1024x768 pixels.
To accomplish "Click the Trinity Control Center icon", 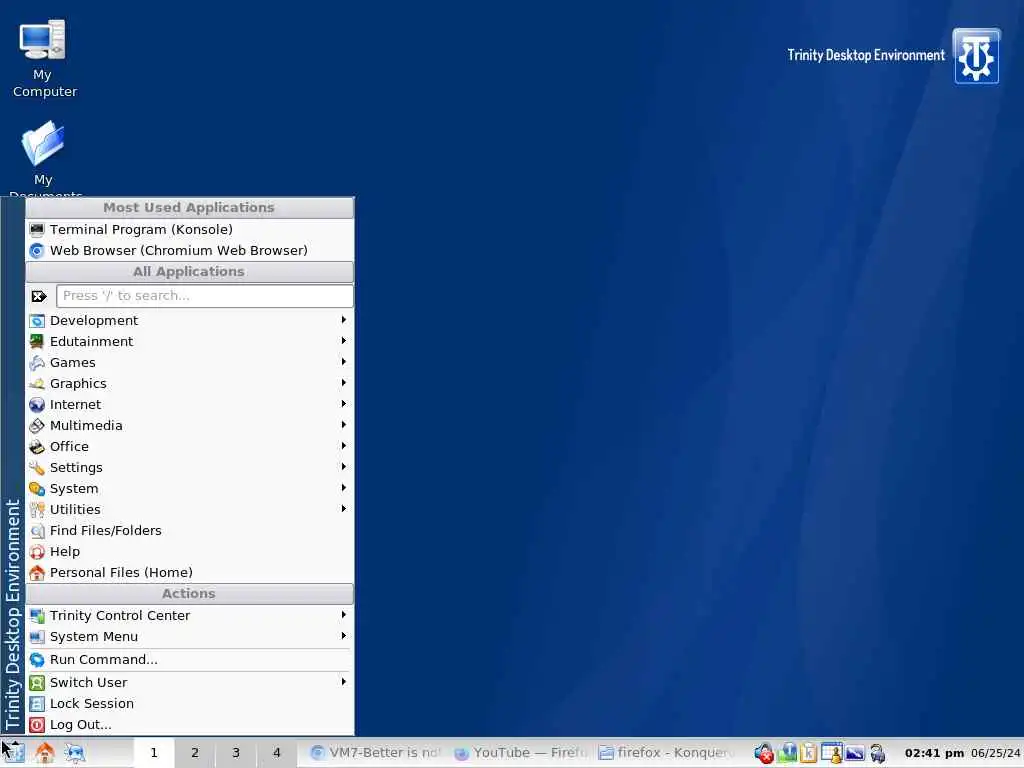I will (37, 616).
